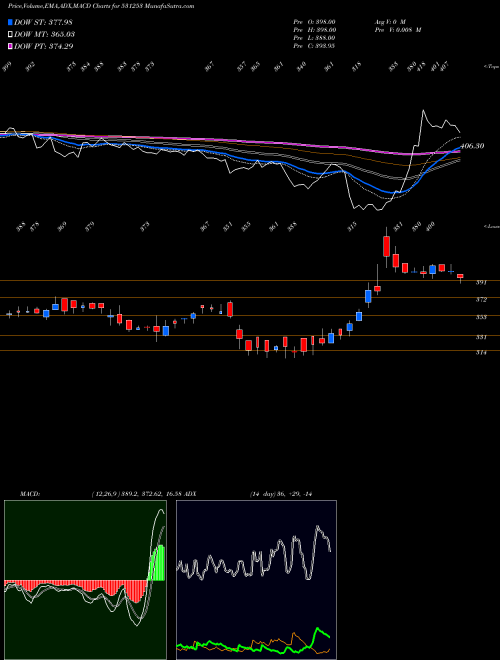Select the 'DOW PT: 374.29' legend text
Image resolution: width=500 pixels, height=660 pixels.
click(43, 46)
